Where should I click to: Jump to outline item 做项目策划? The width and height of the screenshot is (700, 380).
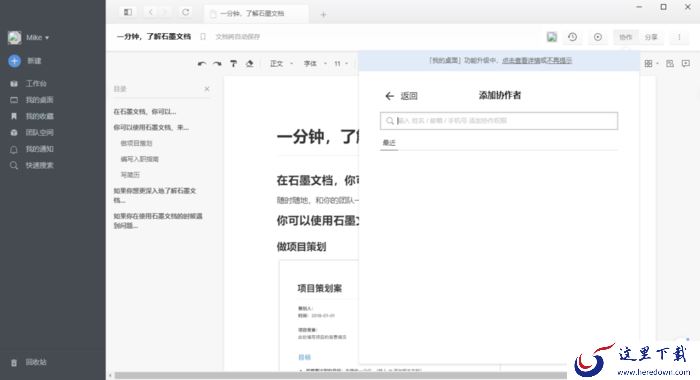pyautogui.click(x=136, y=143)
